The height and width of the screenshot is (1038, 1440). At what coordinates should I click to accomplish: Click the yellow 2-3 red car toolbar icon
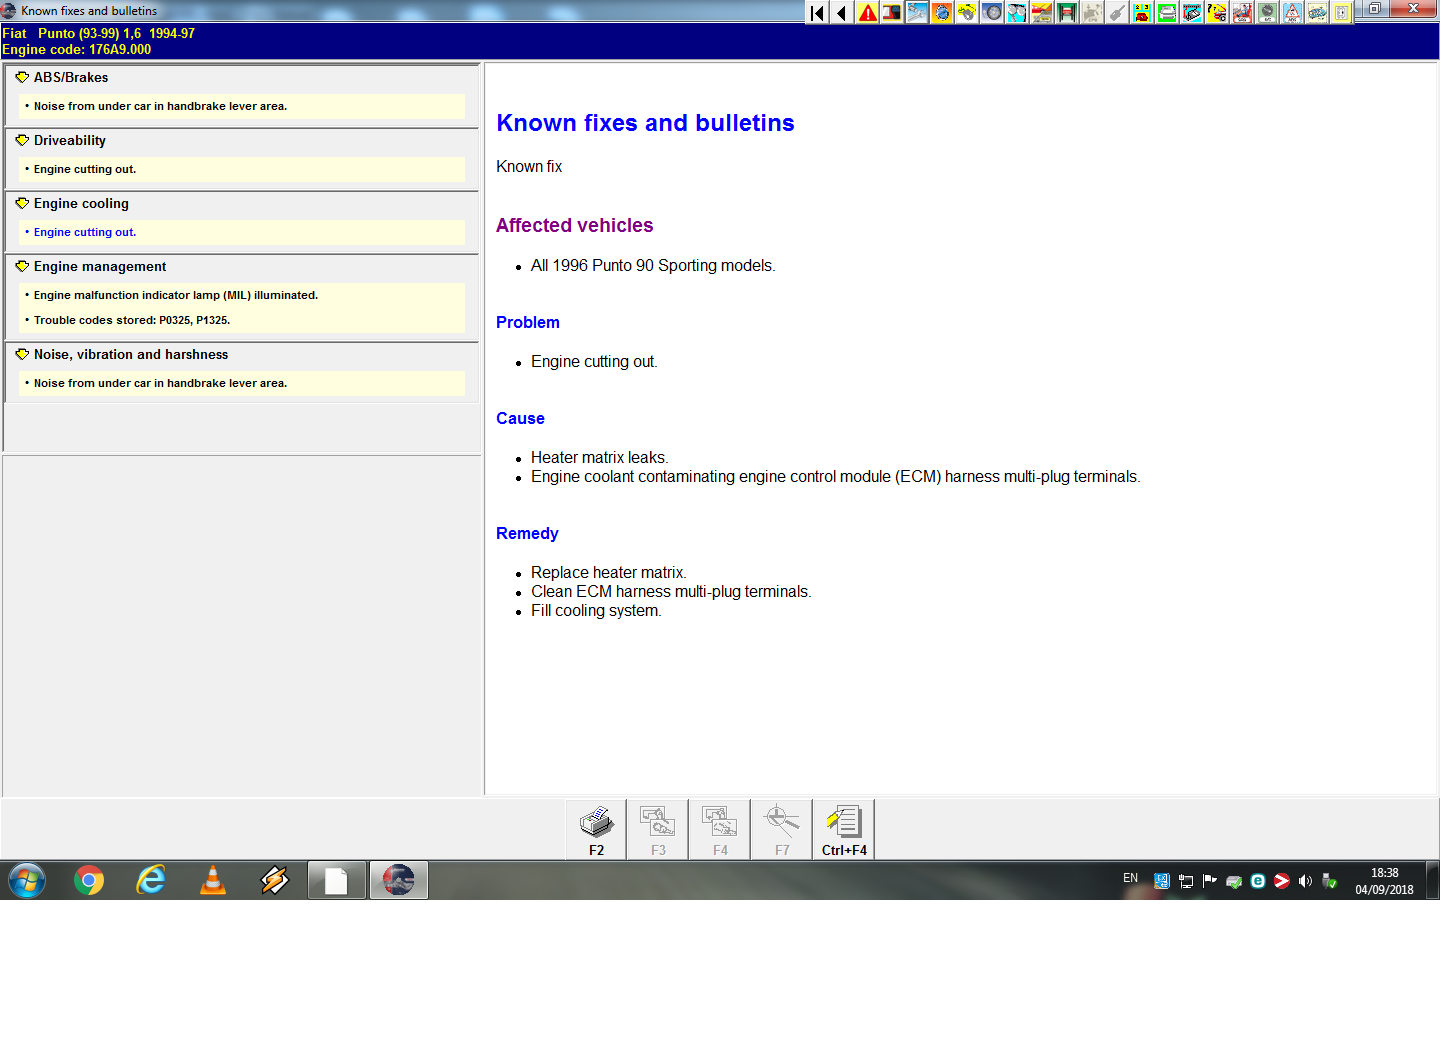(1142, 13)
